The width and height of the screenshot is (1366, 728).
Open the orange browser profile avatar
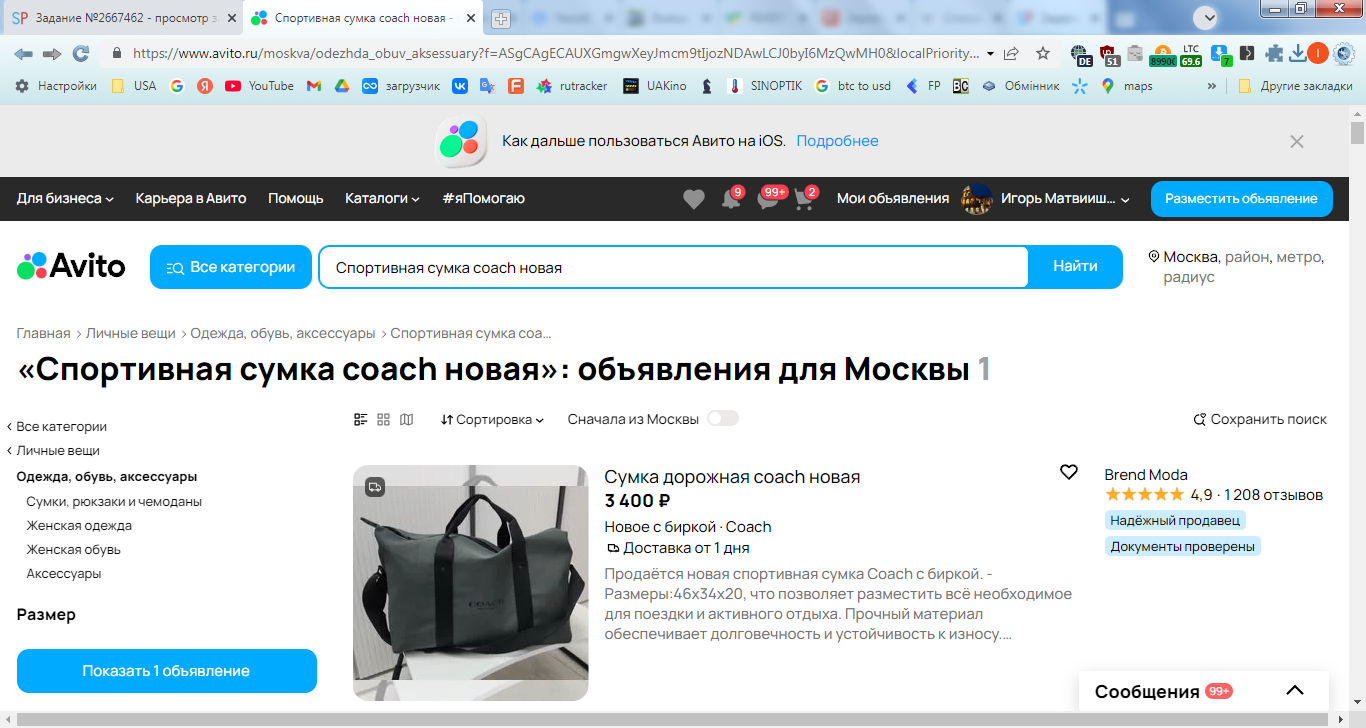(1318, 53)
